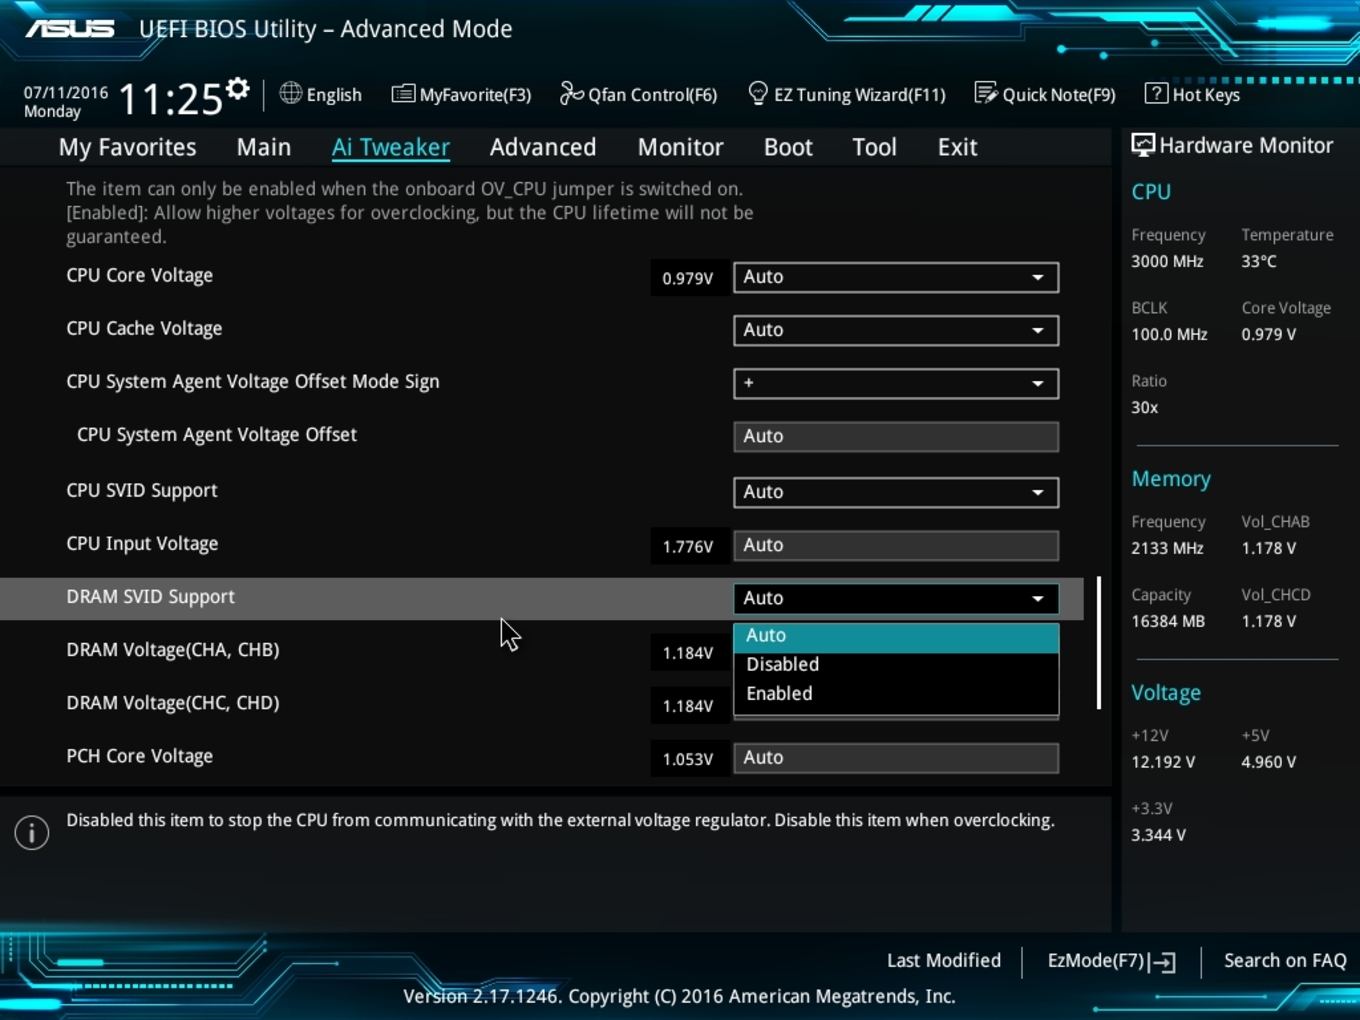
Task: Click the Hot Keys question mark icon
Action: point(1156,93)
